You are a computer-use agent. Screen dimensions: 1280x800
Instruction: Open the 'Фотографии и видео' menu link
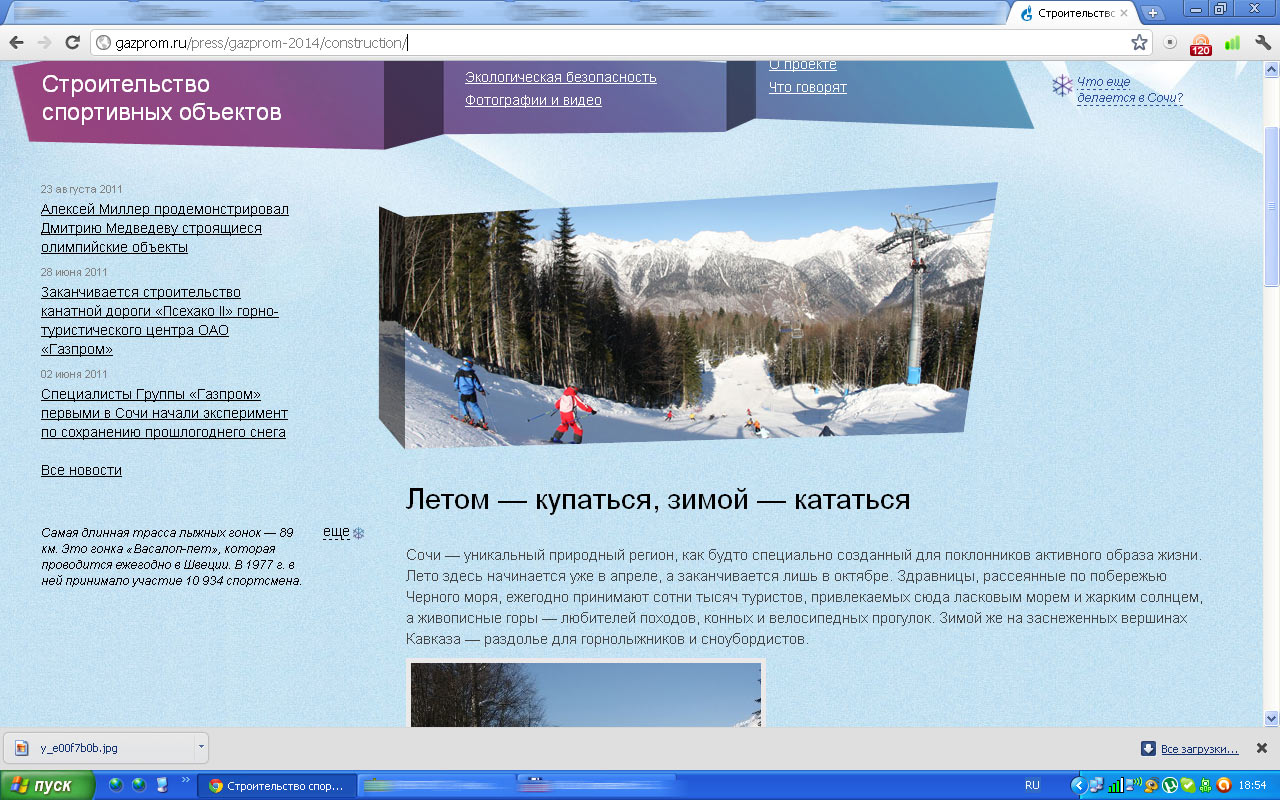pyautogui.click(x=533, y=100)
